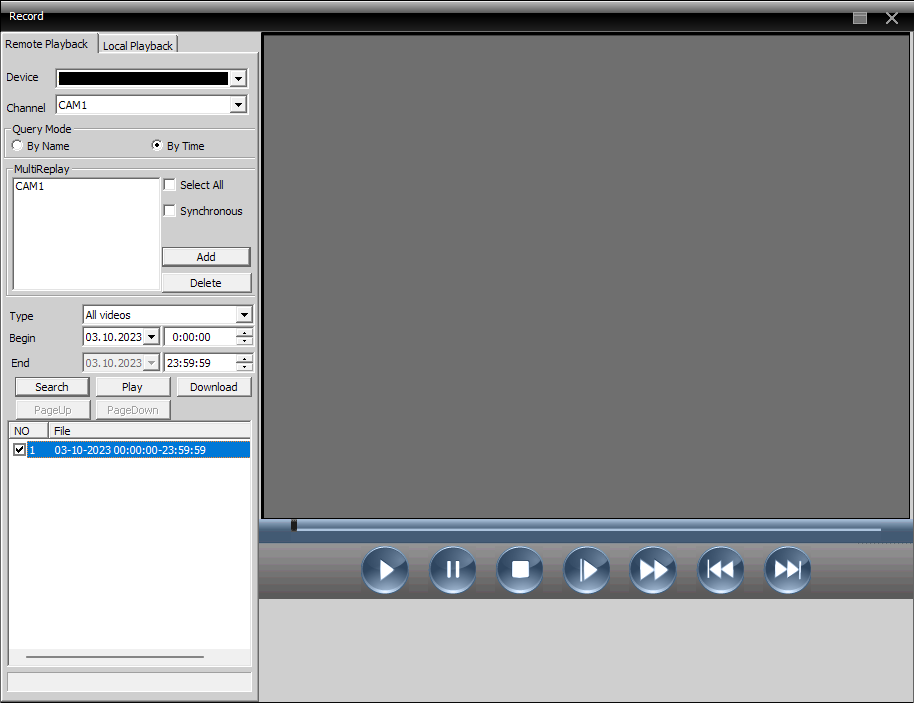Open the Device dropdown list
914x703 pixels.
pyautogui.click(x=238, y=79)
